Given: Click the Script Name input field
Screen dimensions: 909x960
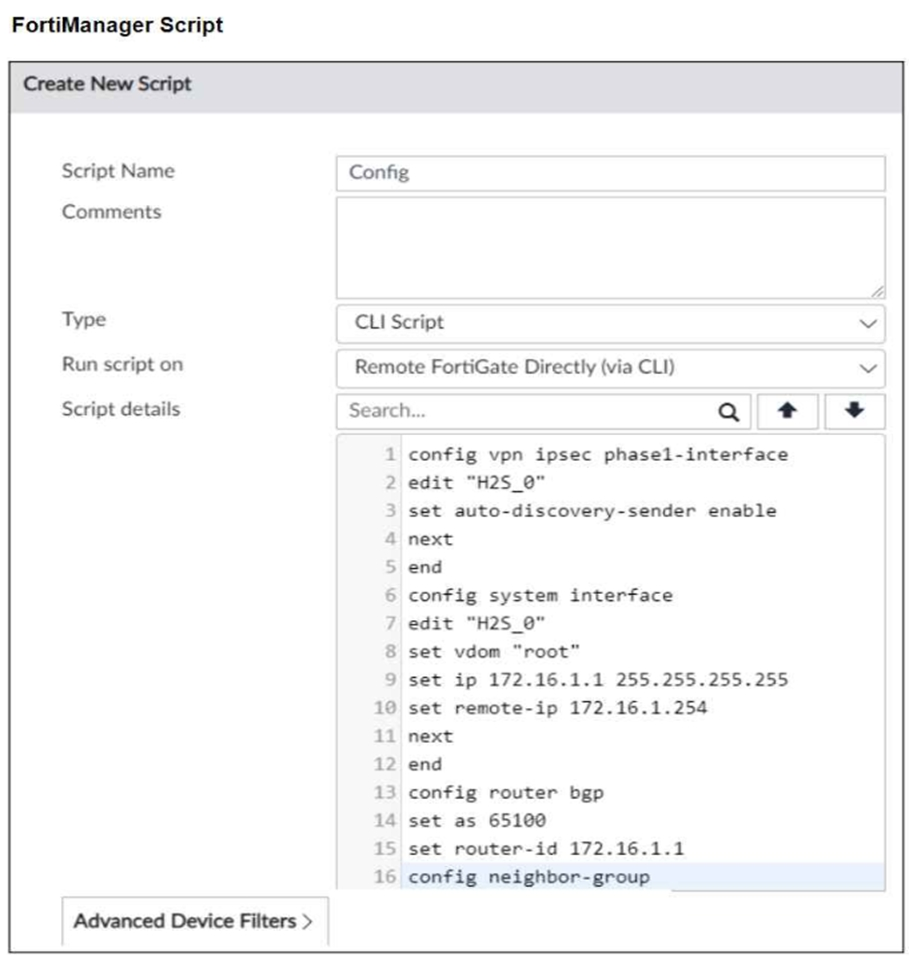Looking at the screenshot, I should point(610,173).
